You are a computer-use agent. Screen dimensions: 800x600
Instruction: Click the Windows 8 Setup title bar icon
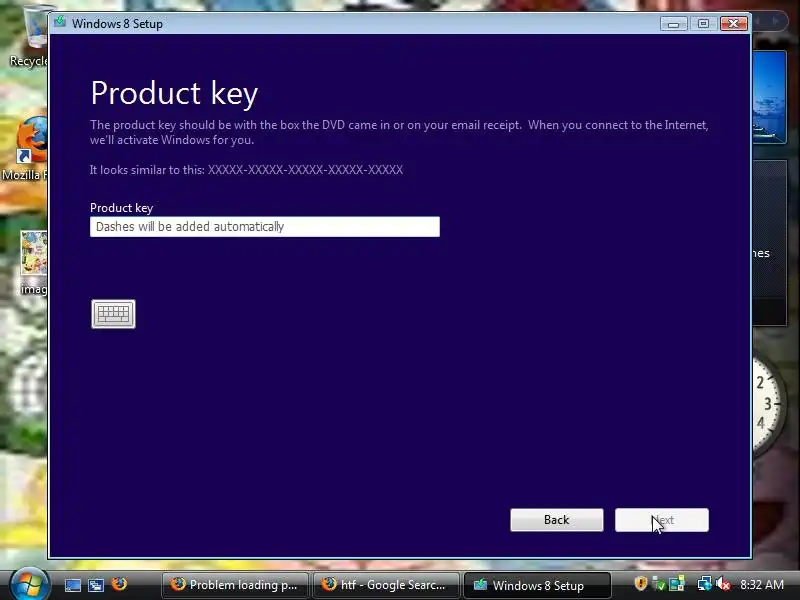(x=60, y=22)
